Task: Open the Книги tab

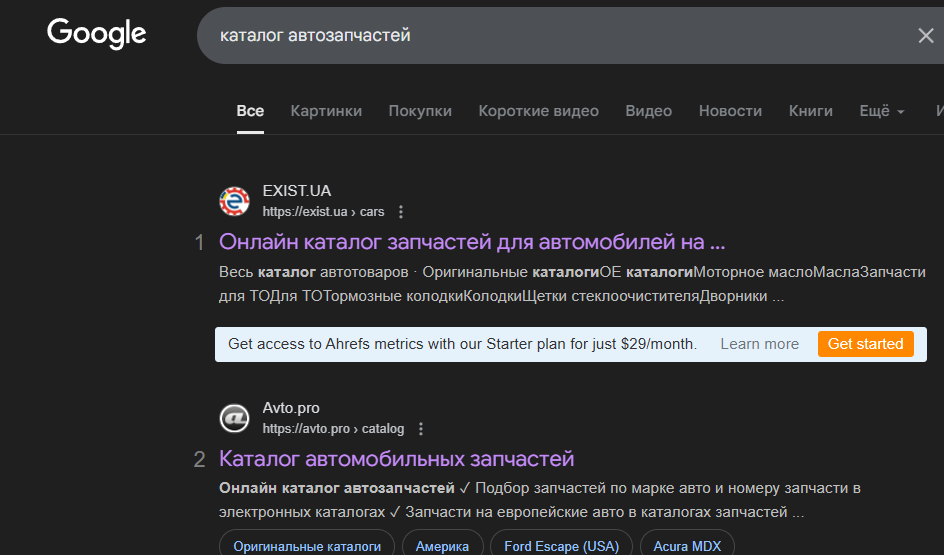Action: [x=810, y=111]
